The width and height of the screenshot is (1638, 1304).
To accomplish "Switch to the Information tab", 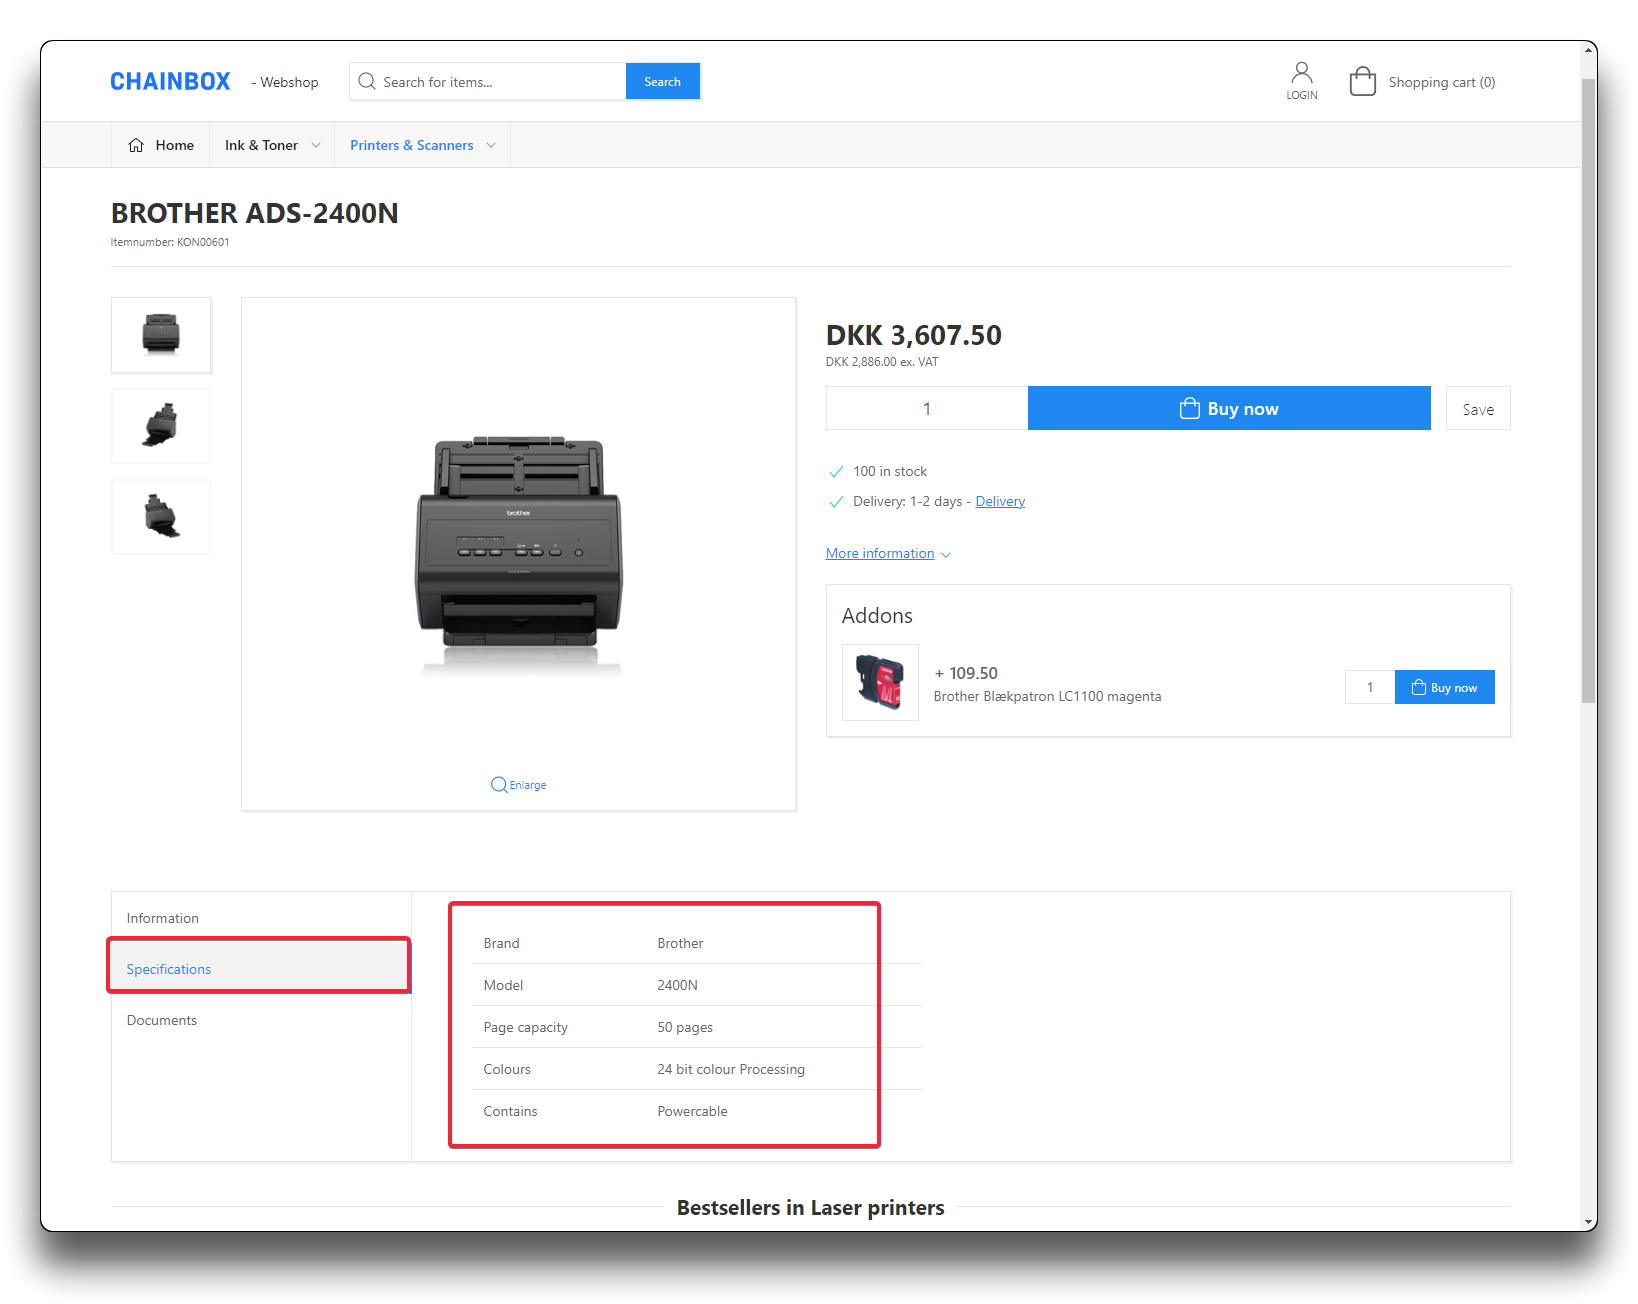I will (x=163, y=918).
